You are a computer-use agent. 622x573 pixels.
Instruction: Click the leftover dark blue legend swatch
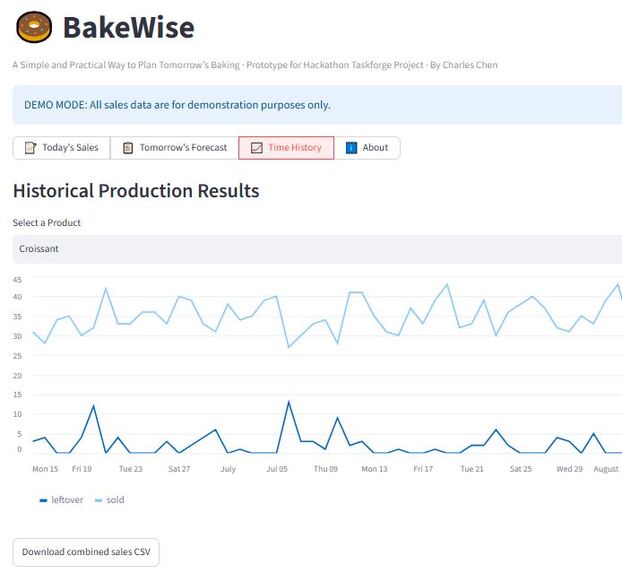point(43,500)
